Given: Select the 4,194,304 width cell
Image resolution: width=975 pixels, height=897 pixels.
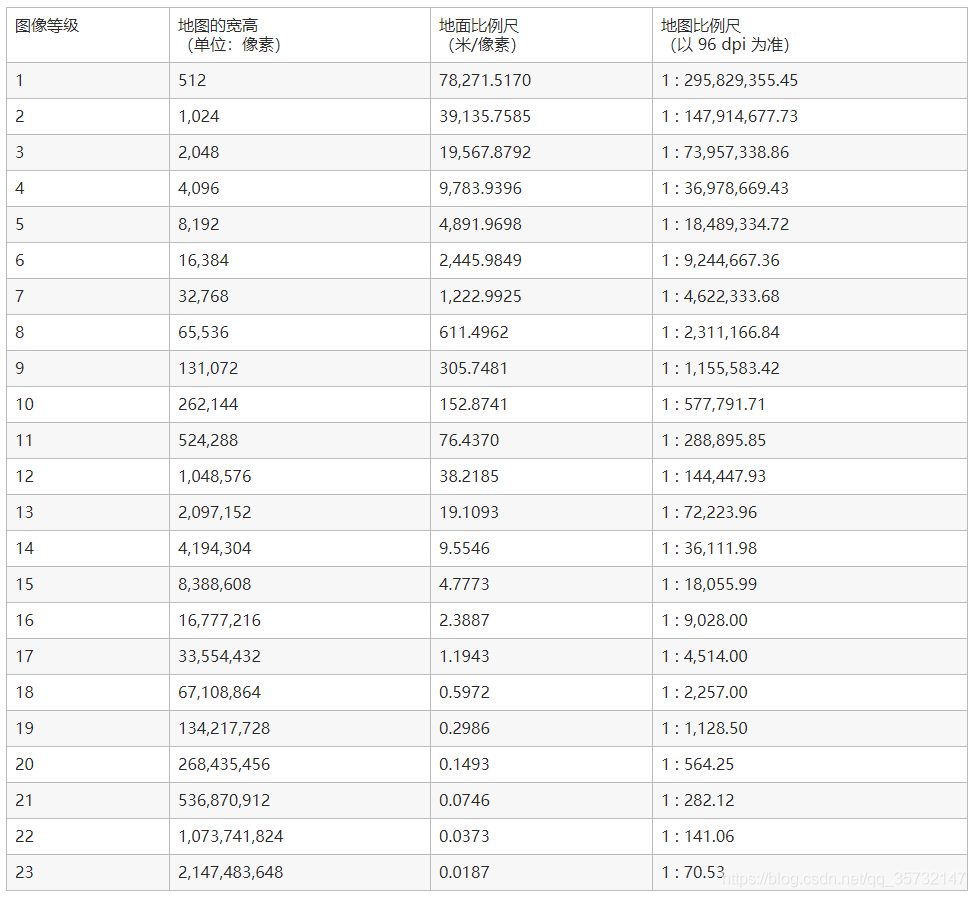Looking at the screenshot, I should point(215,548).
